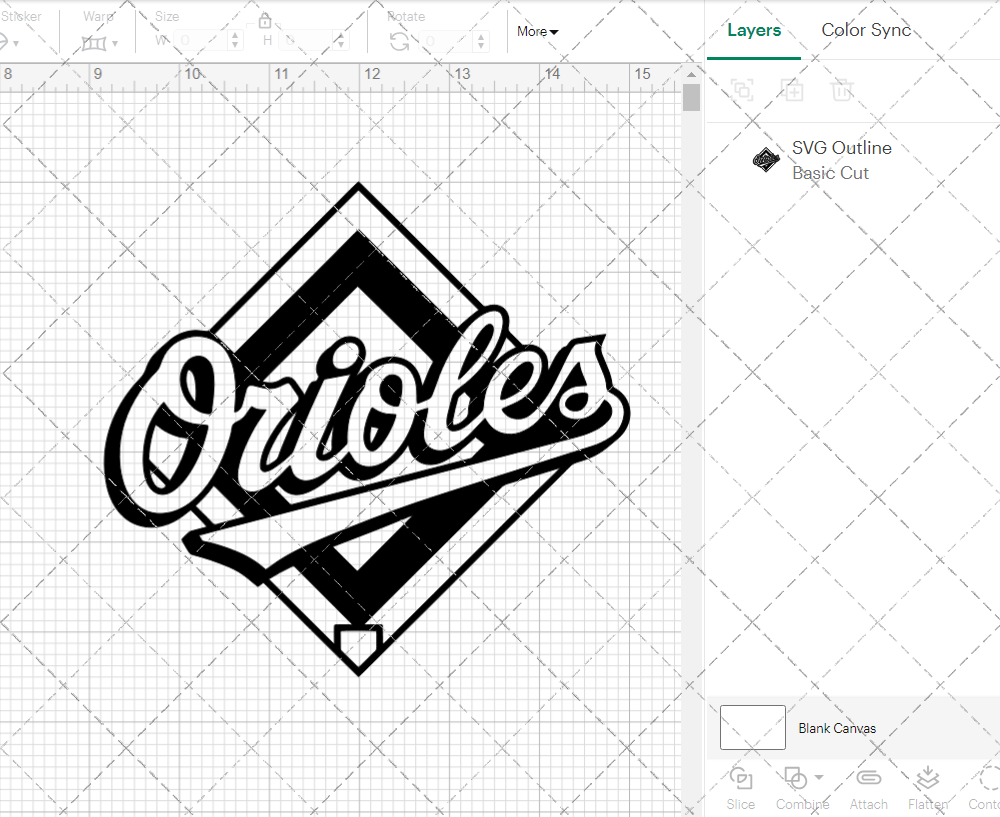The height and width of the screenshot is (817, 1000).
Task: Select the Slice tool
Action: pos(740,788)
